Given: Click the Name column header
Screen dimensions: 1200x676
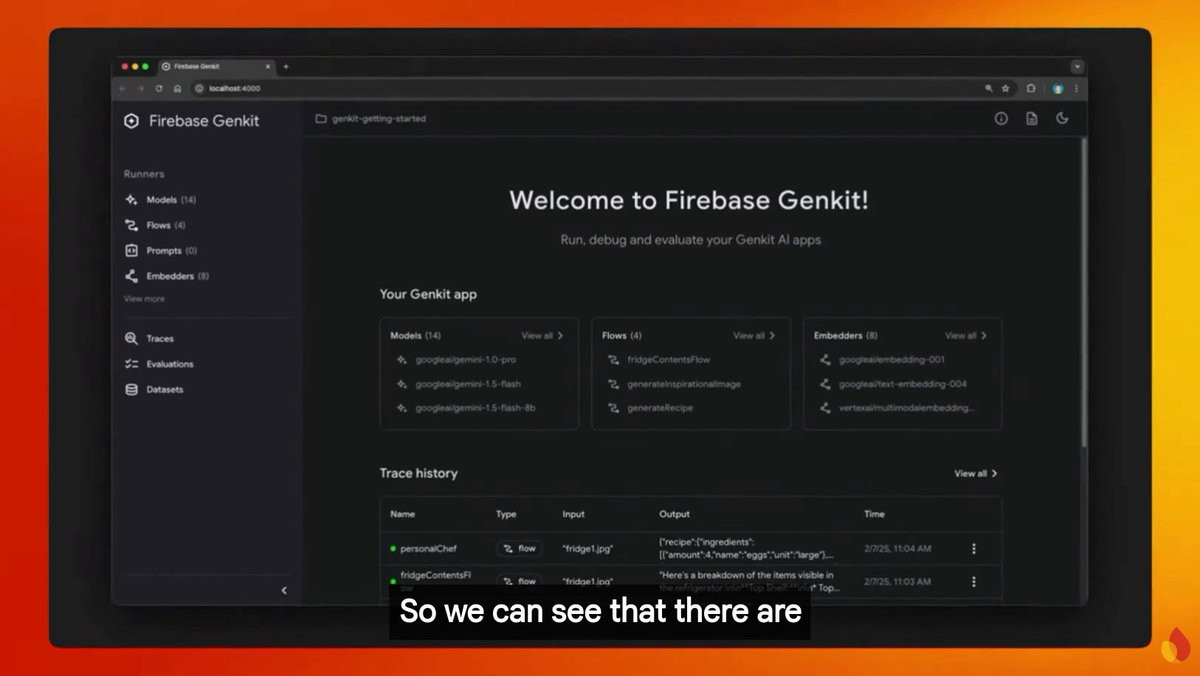Looking at the screenshot, I should coord(402,514).
